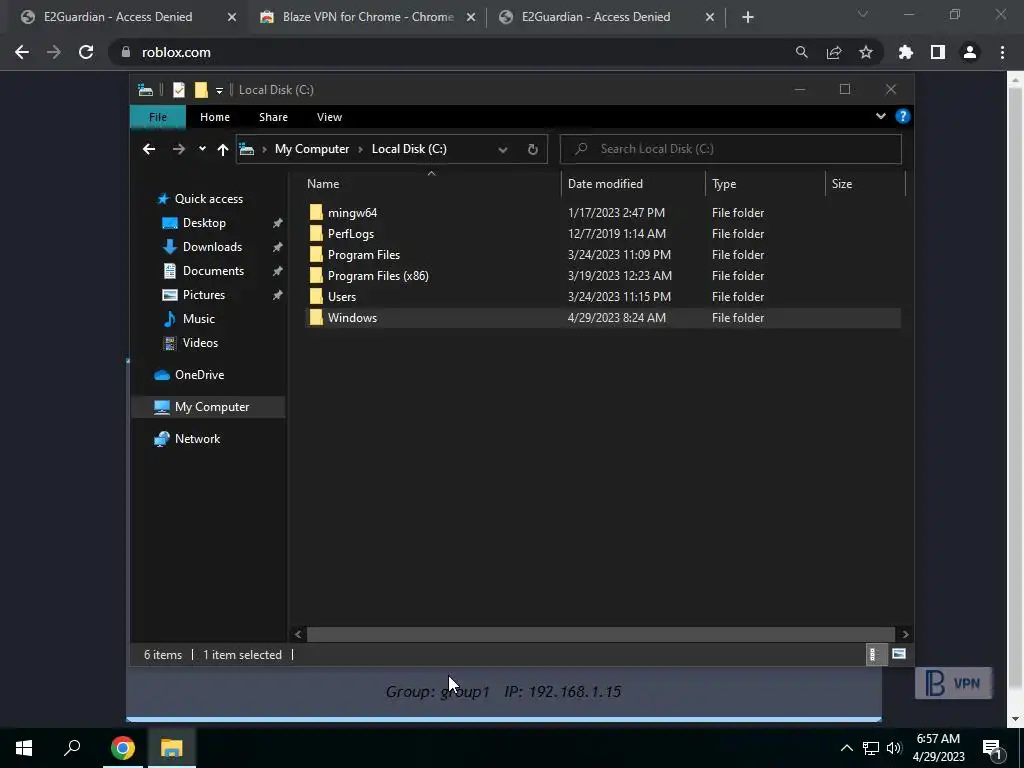This screenshot has width=1024, height=768.
Task: Click My Computer in the address path
Action: tap(312, 149)
